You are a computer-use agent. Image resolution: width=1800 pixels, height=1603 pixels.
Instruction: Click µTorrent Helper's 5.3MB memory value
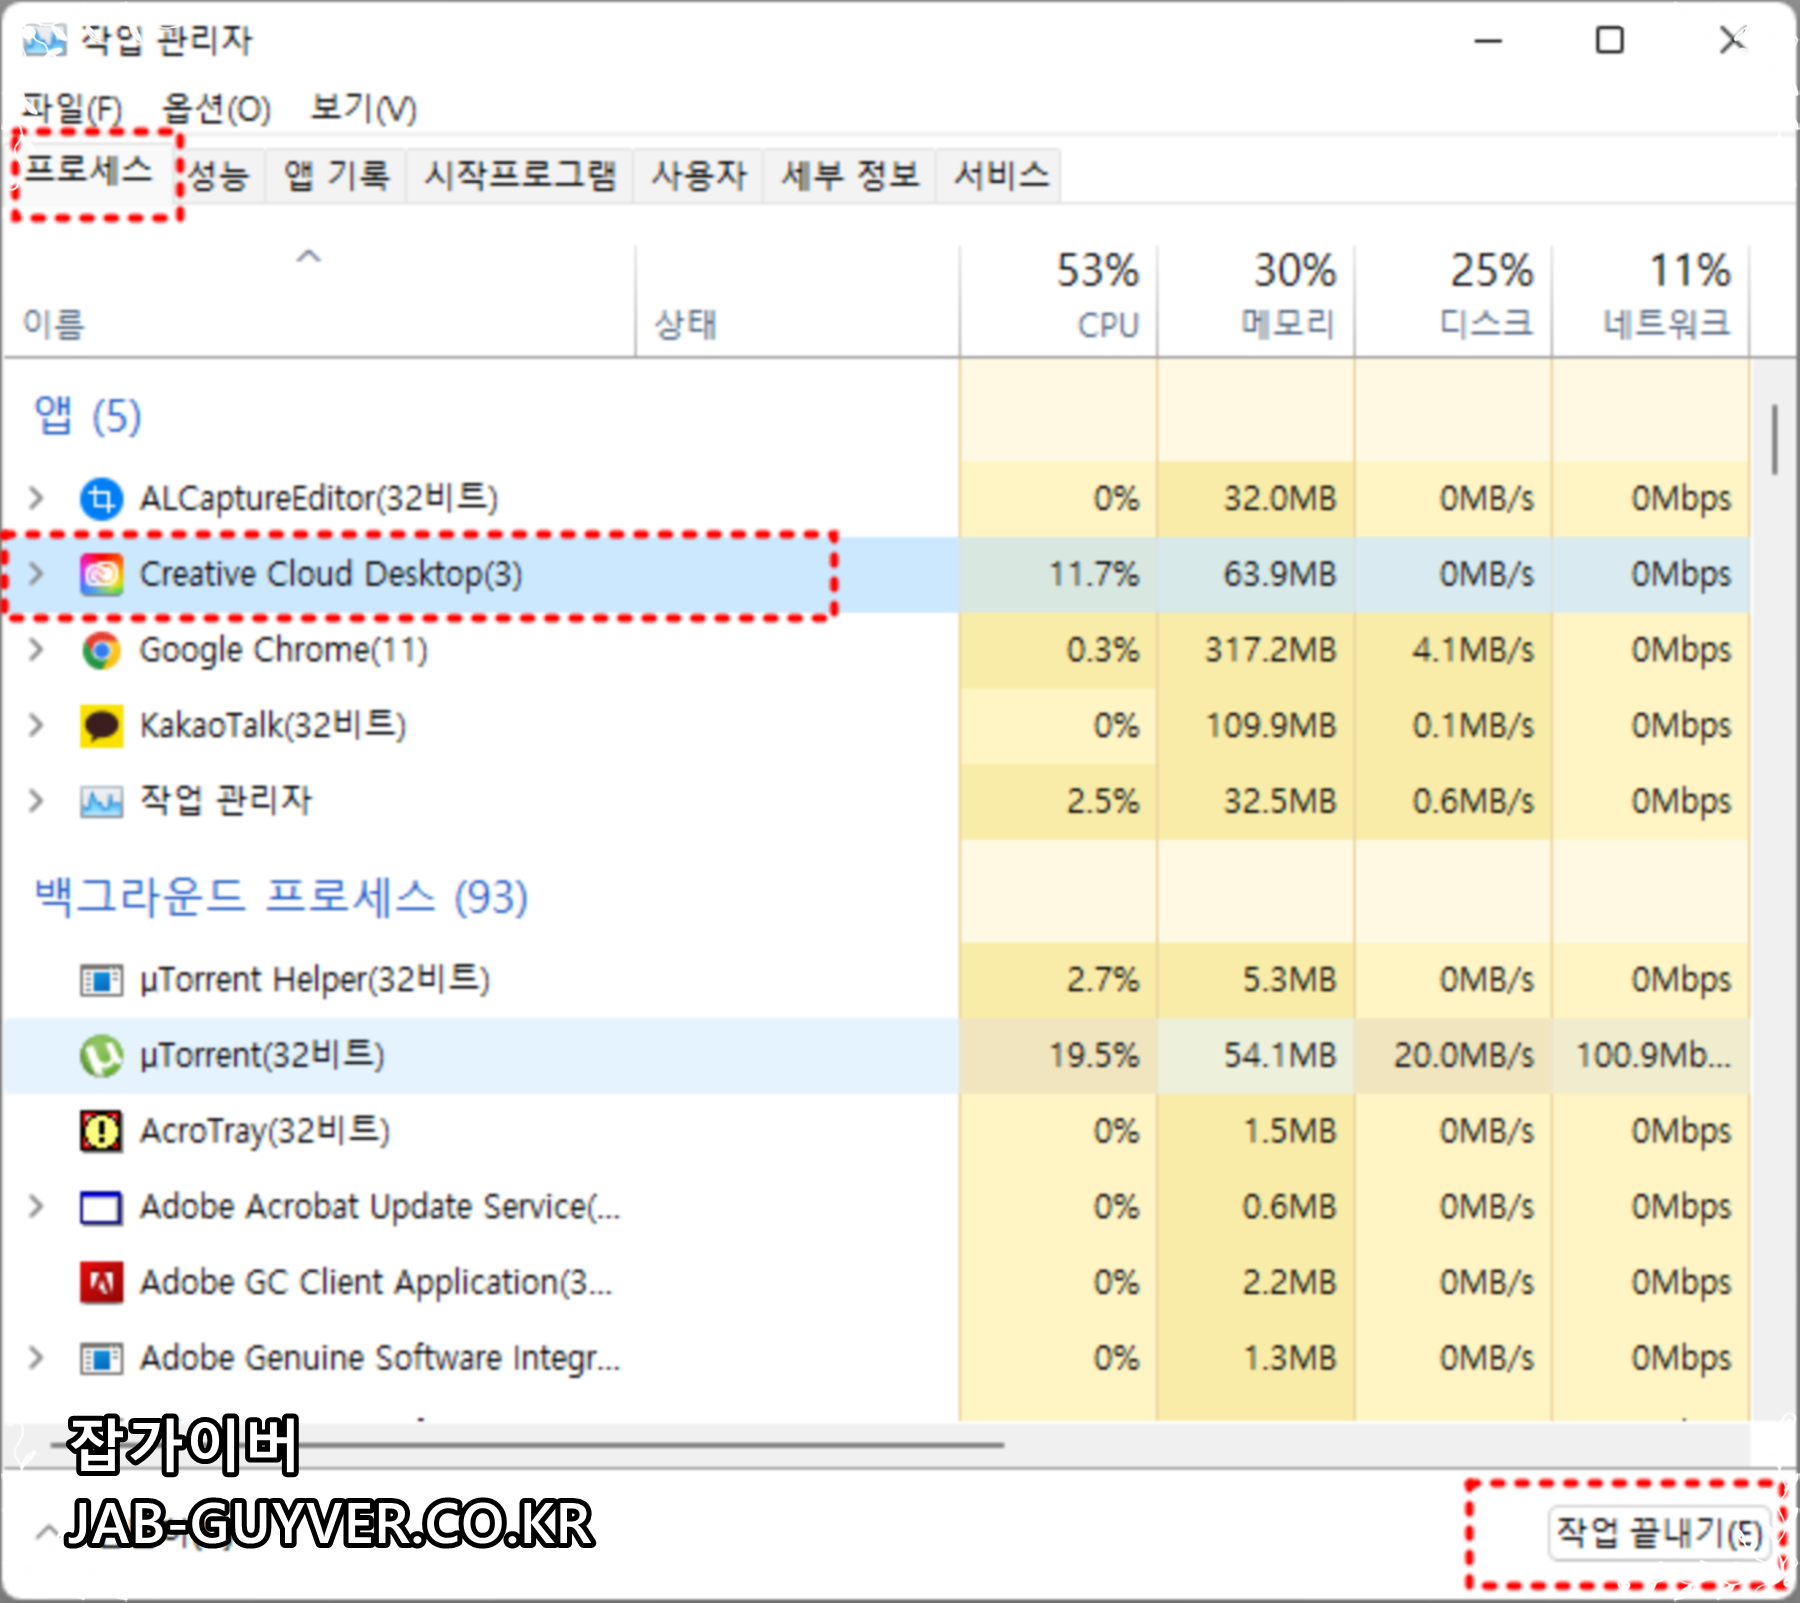point(1290,979)
